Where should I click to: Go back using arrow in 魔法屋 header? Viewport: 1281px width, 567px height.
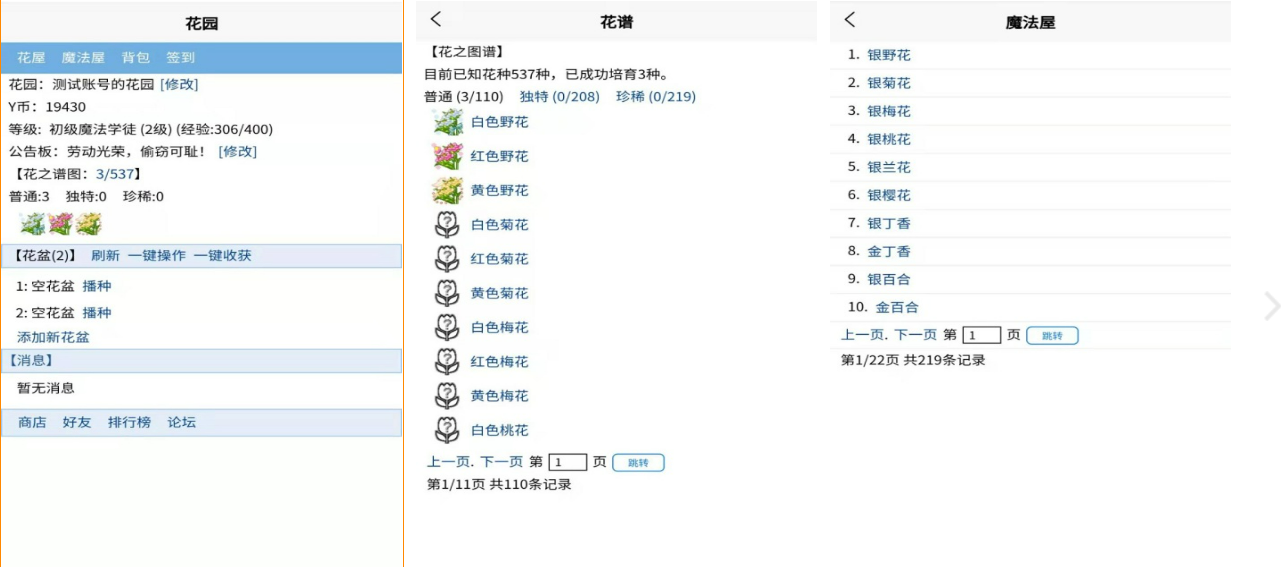[850, 19]
